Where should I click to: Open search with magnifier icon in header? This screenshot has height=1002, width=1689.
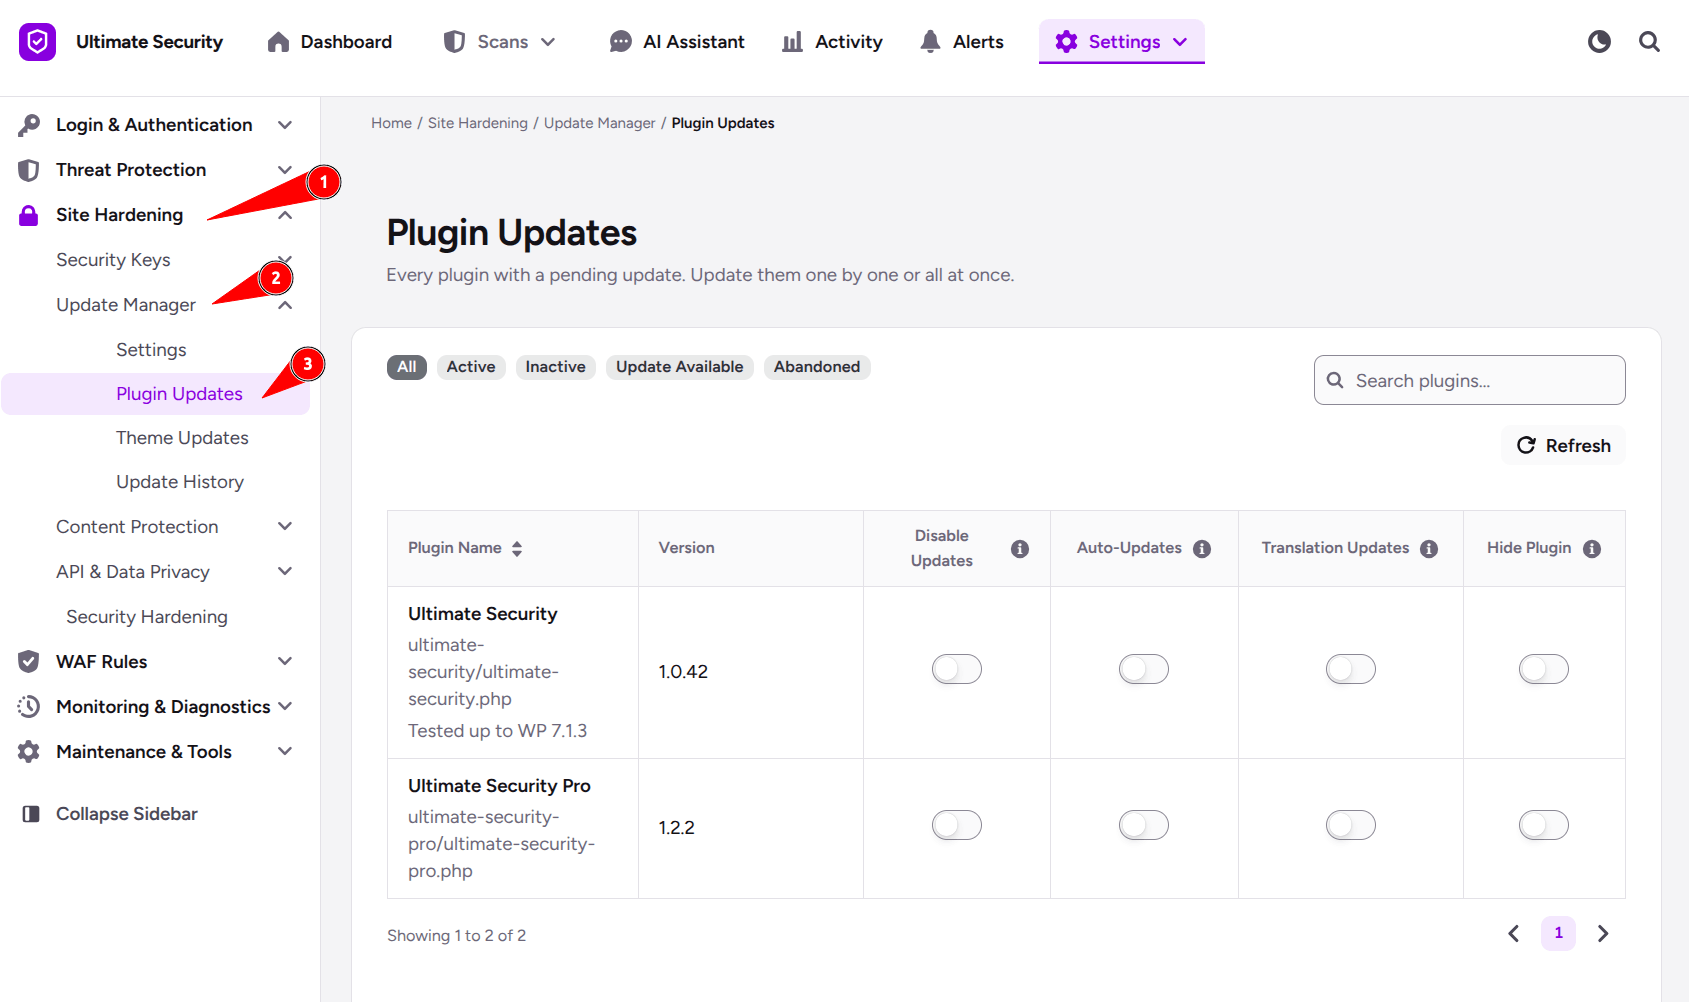point(1649,42)
